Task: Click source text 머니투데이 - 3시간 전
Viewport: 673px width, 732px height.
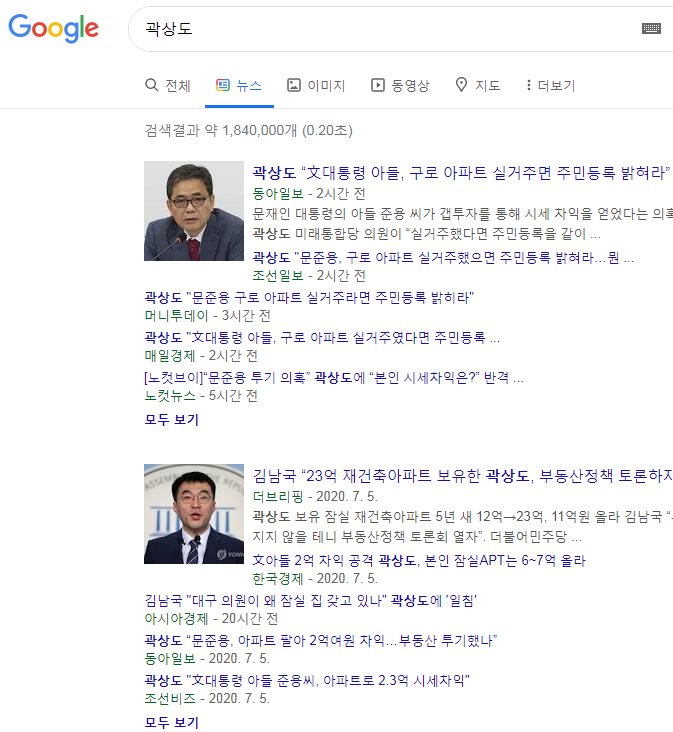Action: point(207,316)
